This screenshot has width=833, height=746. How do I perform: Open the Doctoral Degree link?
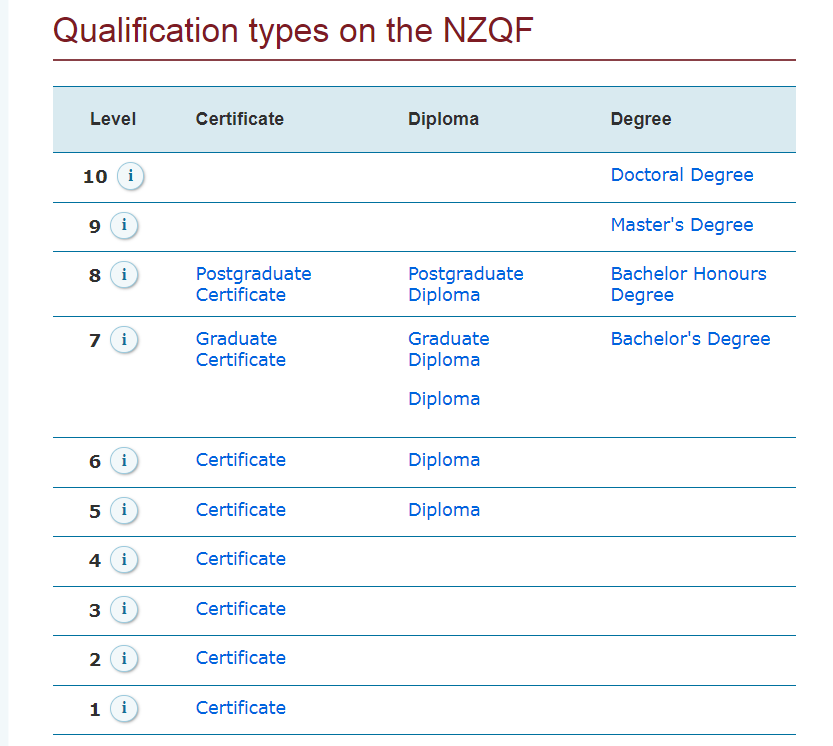click(682, 175)
